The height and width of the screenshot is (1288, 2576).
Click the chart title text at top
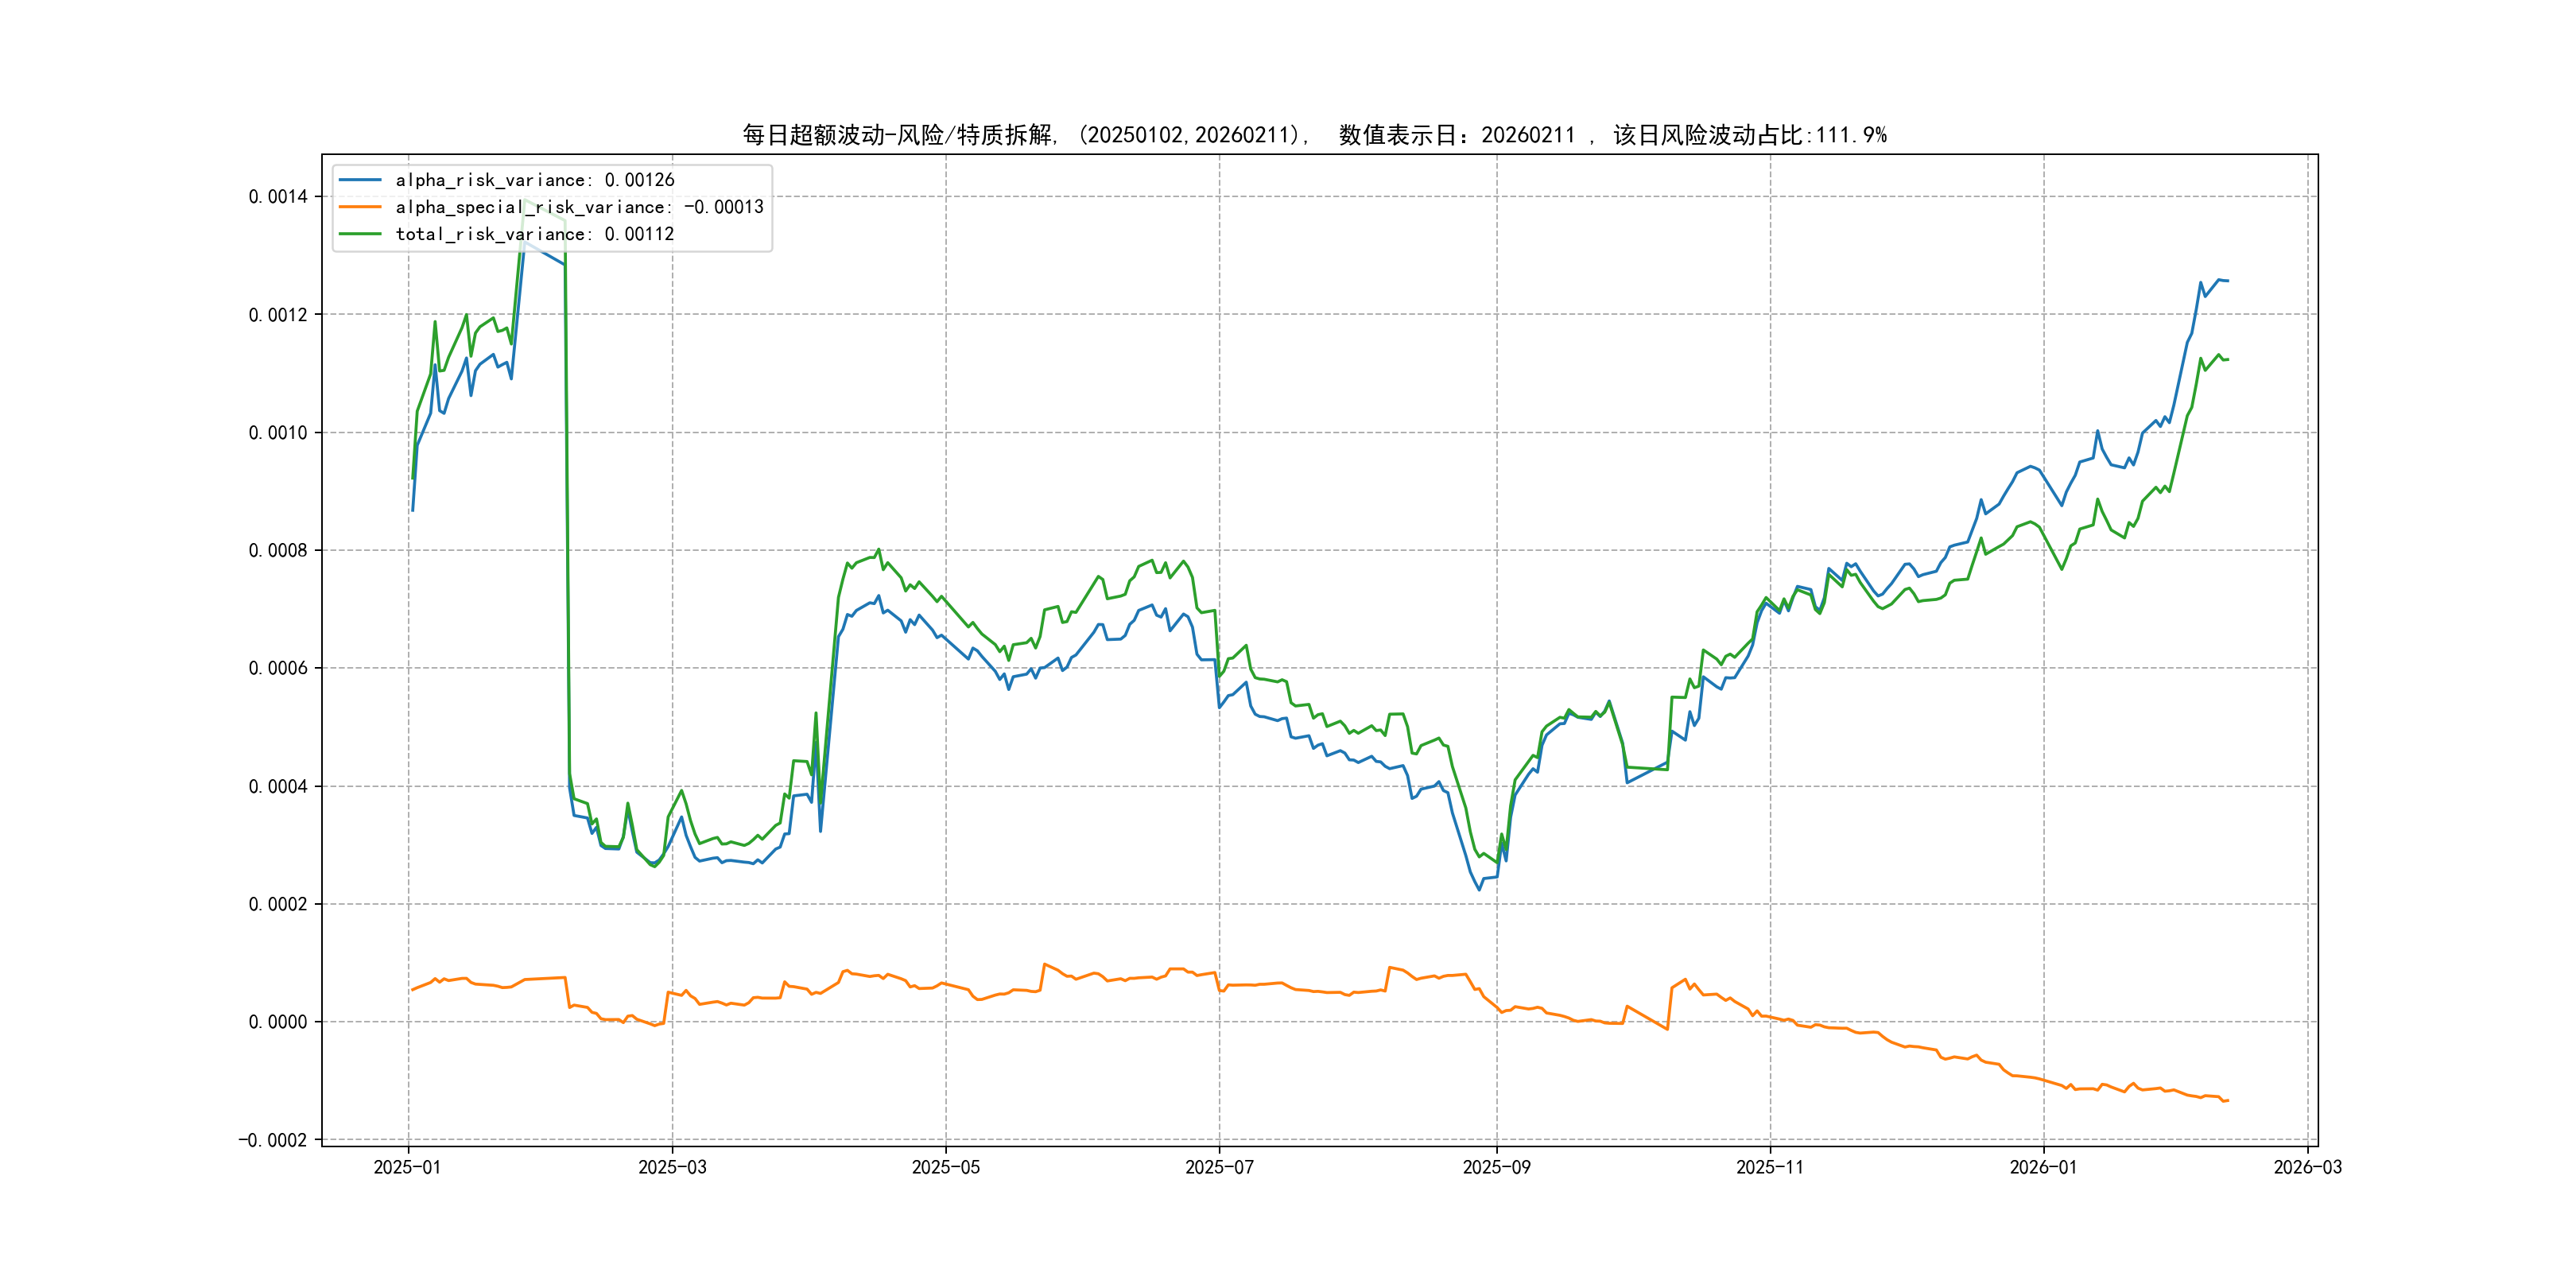click(1314, 135)
